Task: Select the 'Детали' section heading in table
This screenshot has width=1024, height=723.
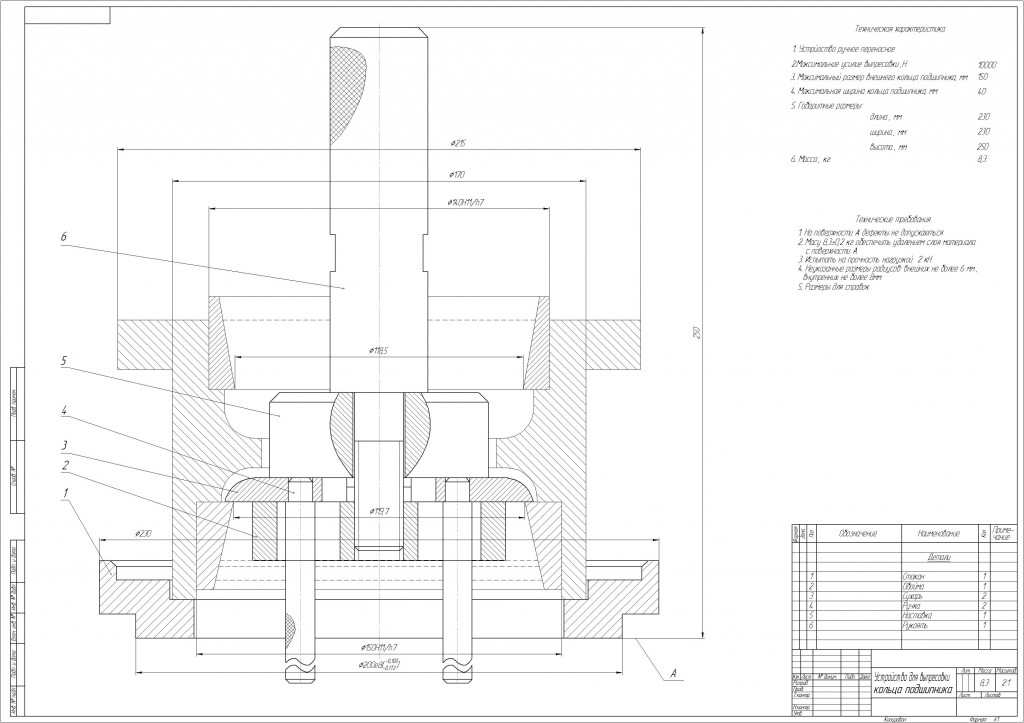Action: [938, 557]
